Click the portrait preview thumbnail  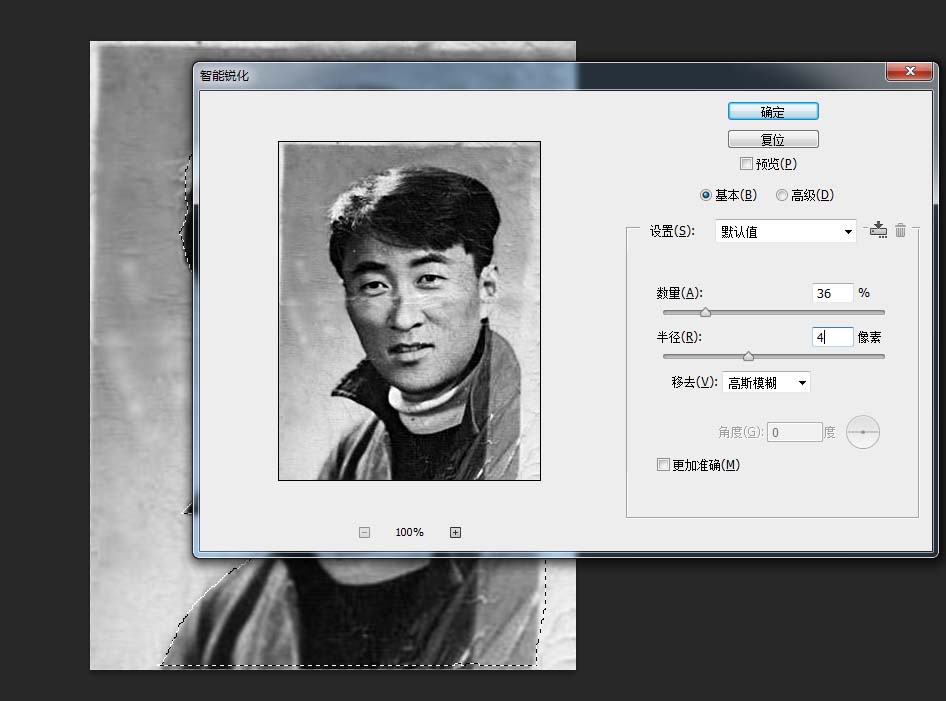click(x=409, y=310)
